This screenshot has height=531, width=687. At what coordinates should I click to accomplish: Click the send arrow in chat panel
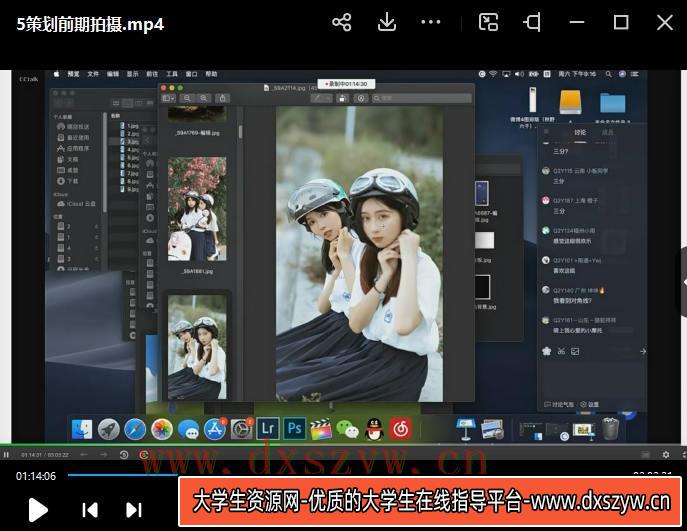643,351
